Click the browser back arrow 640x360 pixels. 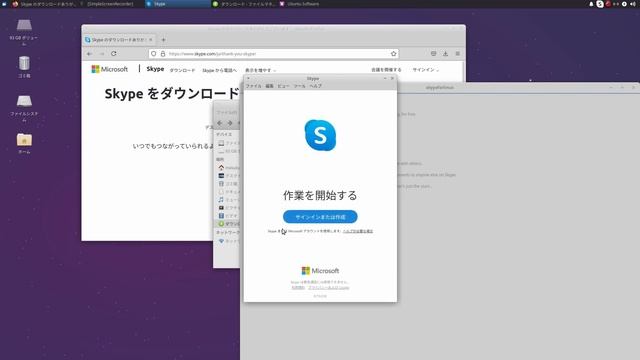click(89, 54)
